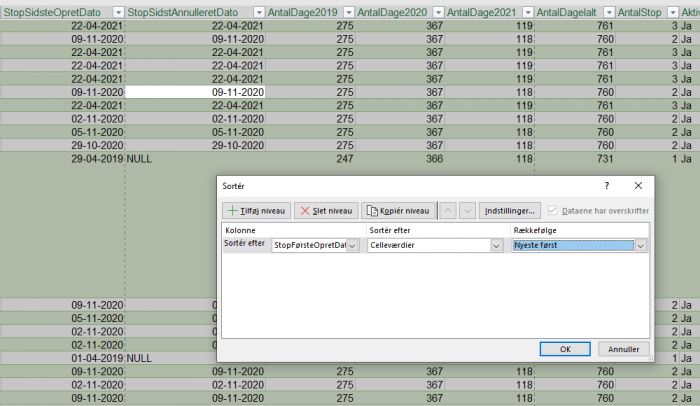Open the Sortér dialog help question mark
Screen dimensions: 700x406
pos(607,186)
